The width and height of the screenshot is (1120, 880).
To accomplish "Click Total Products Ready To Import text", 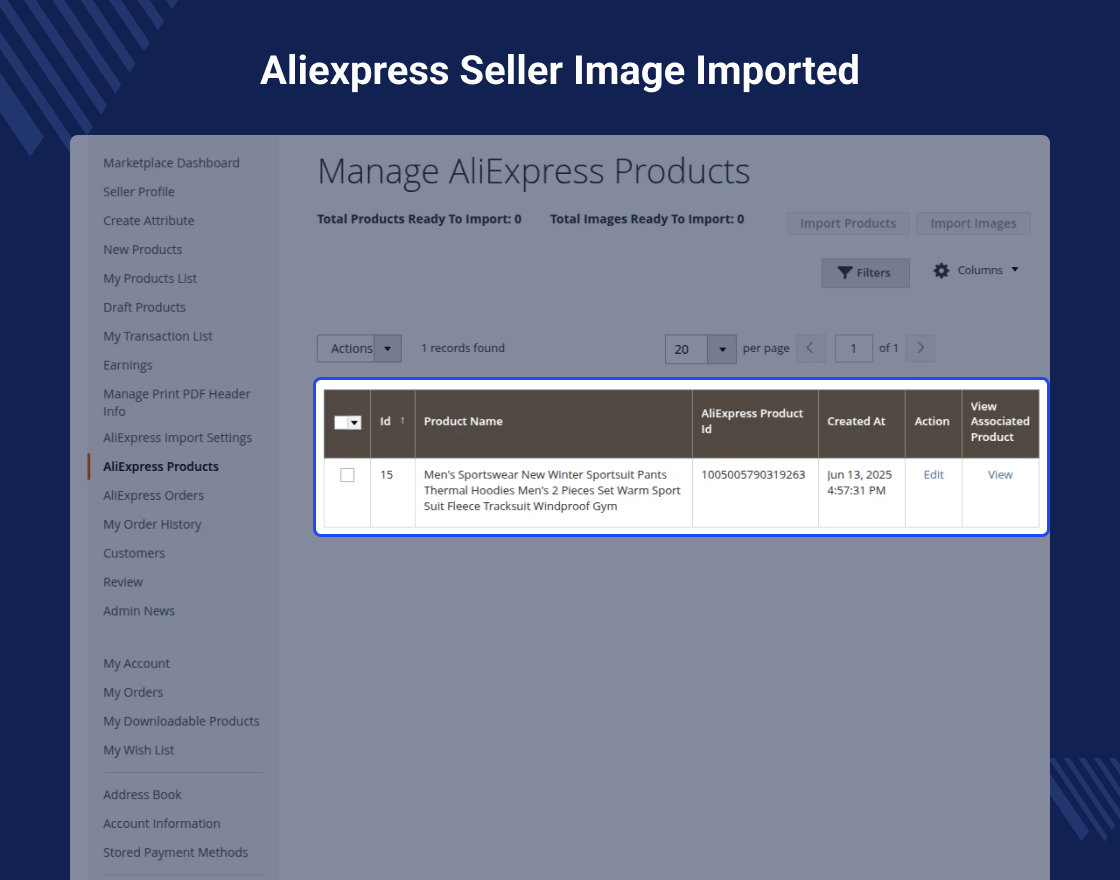I will coord(419,219).
